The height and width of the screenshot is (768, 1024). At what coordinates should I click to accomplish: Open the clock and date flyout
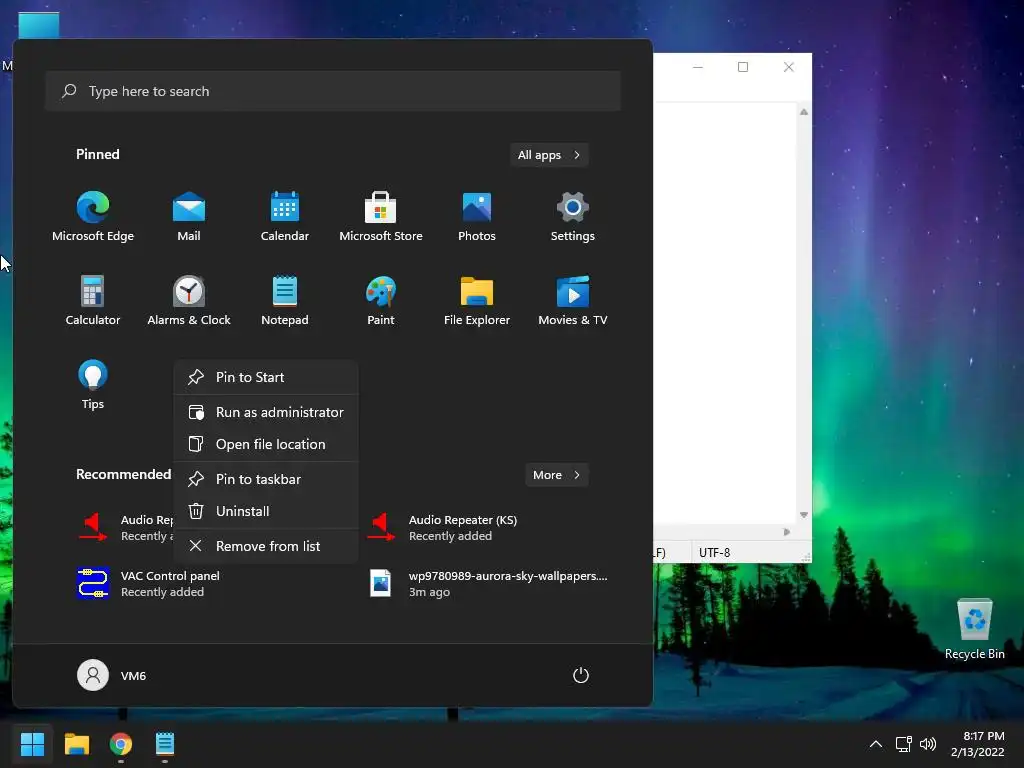tap(977, 744)
